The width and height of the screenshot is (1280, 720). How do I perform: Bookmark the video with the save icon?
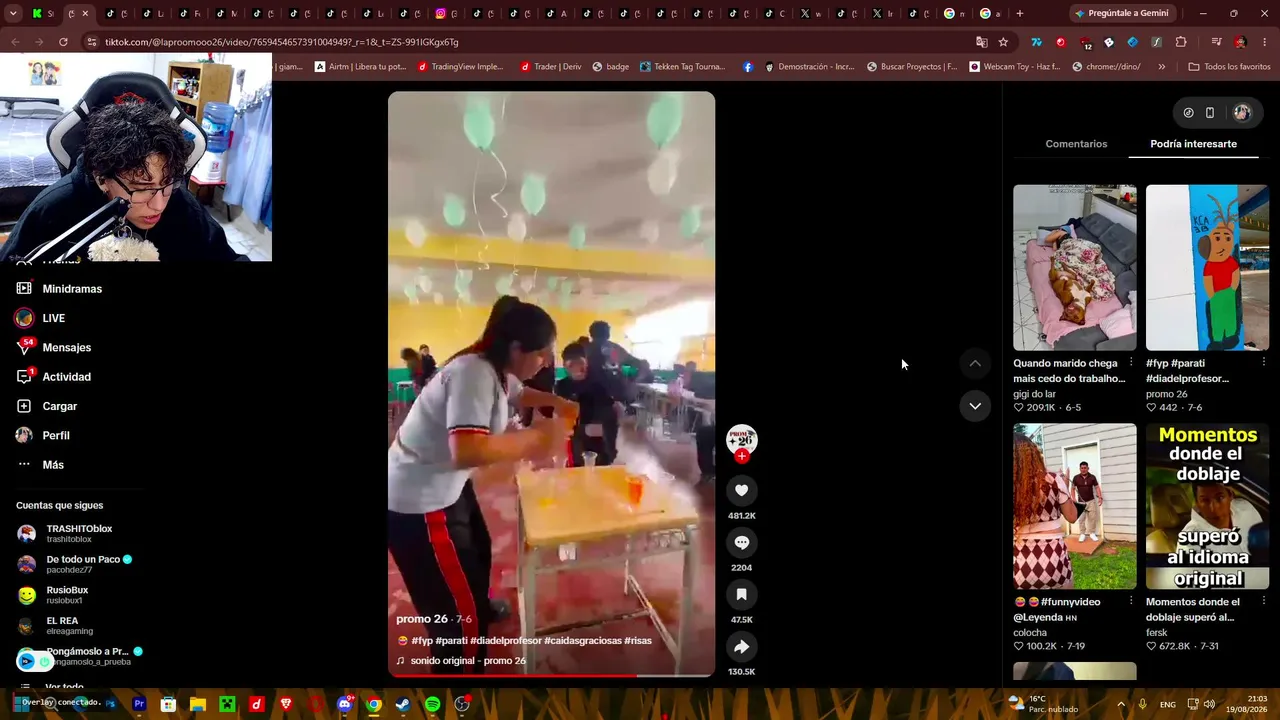coord(742,594)
